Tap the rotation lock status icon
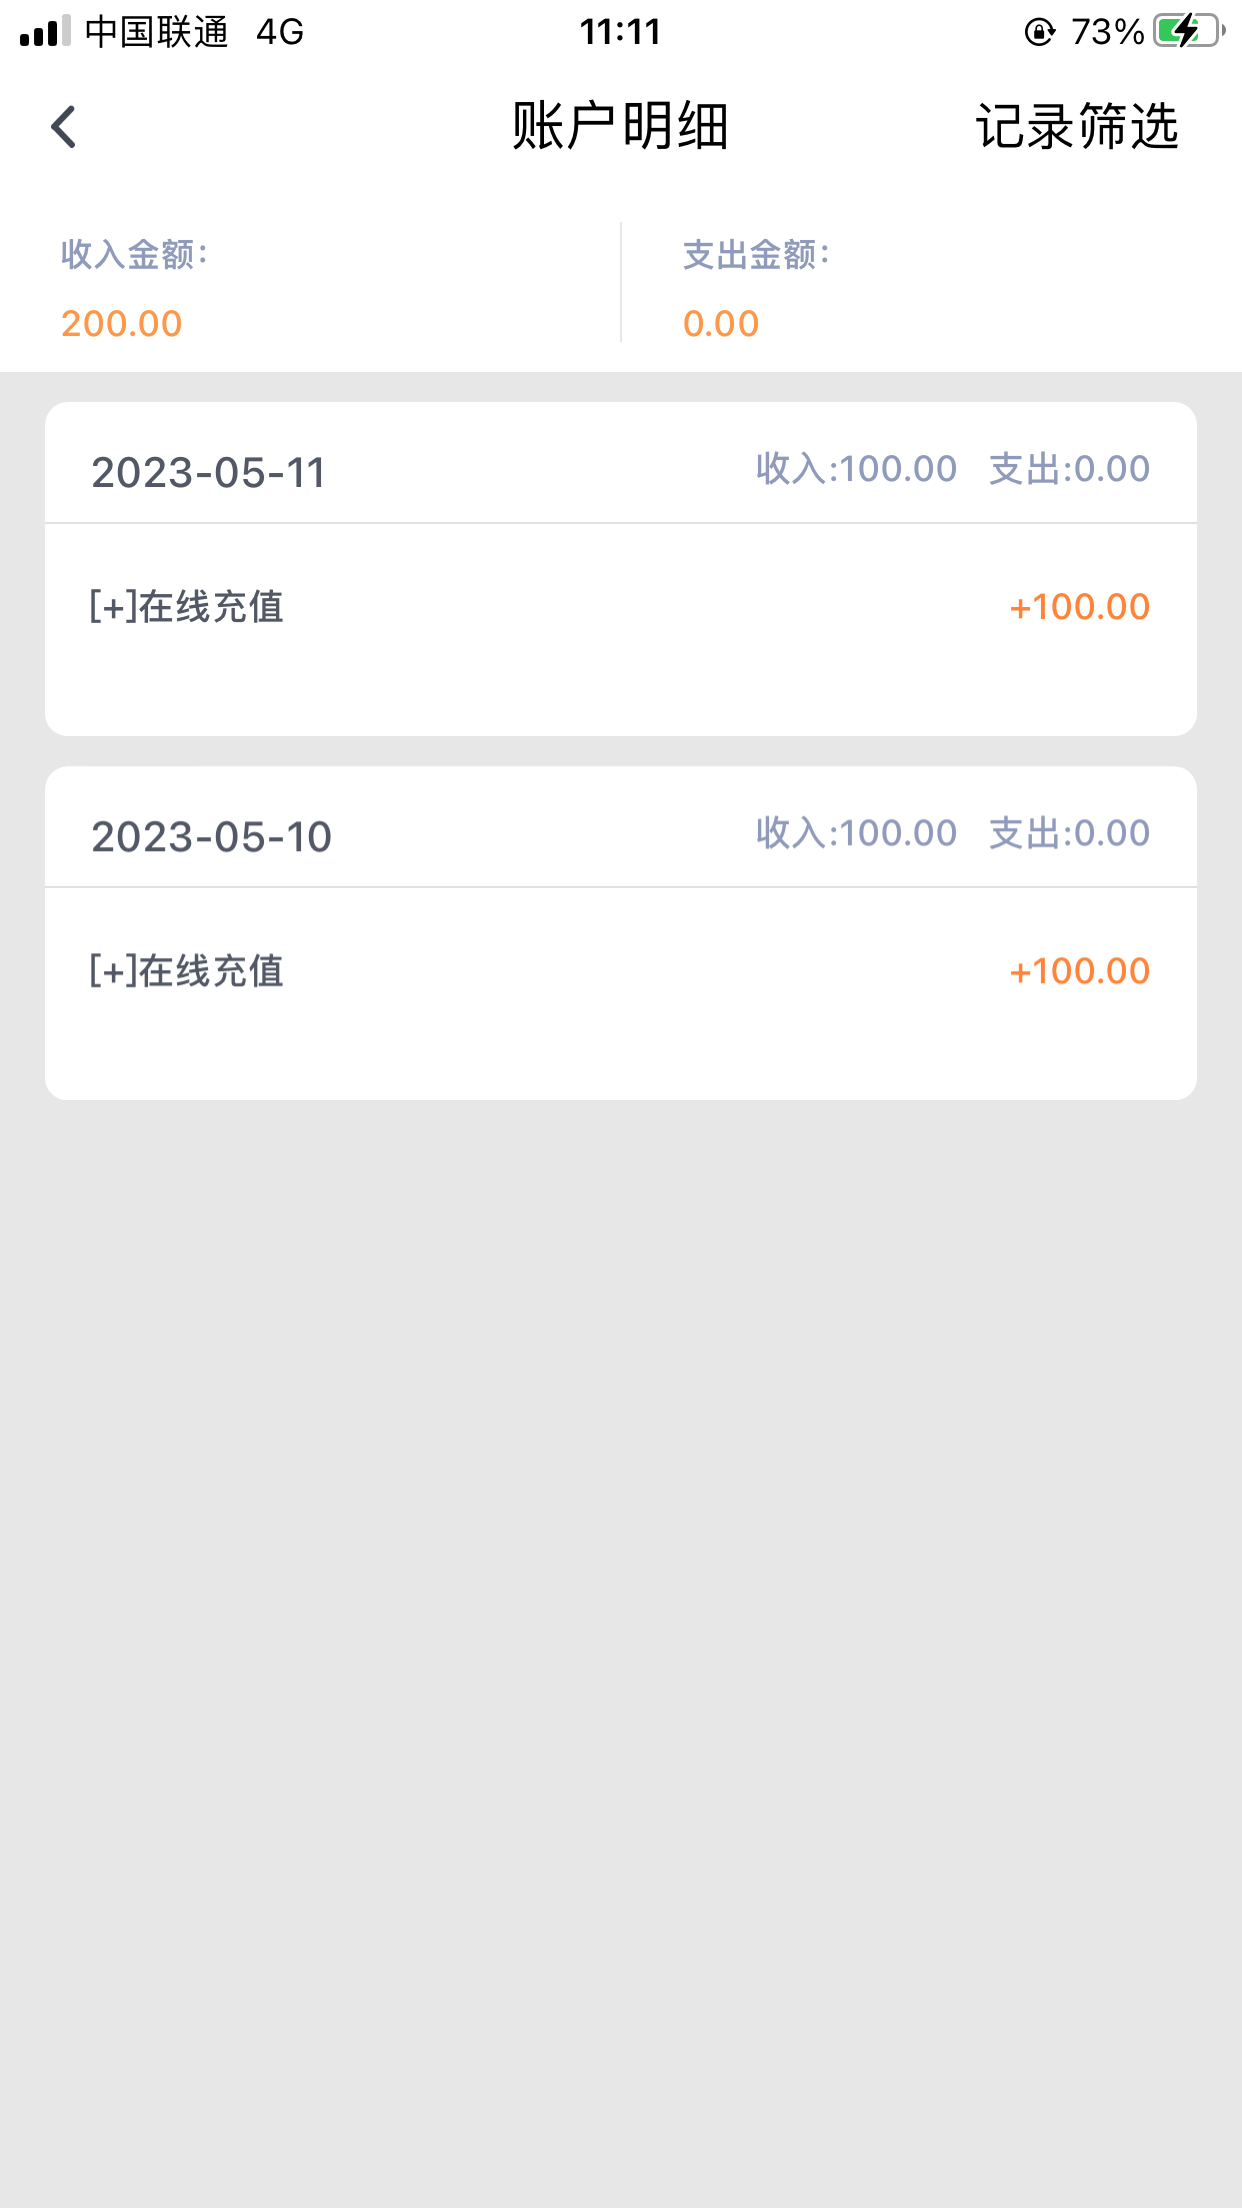1242x2208 pixels. click(x=1039, y=32)
